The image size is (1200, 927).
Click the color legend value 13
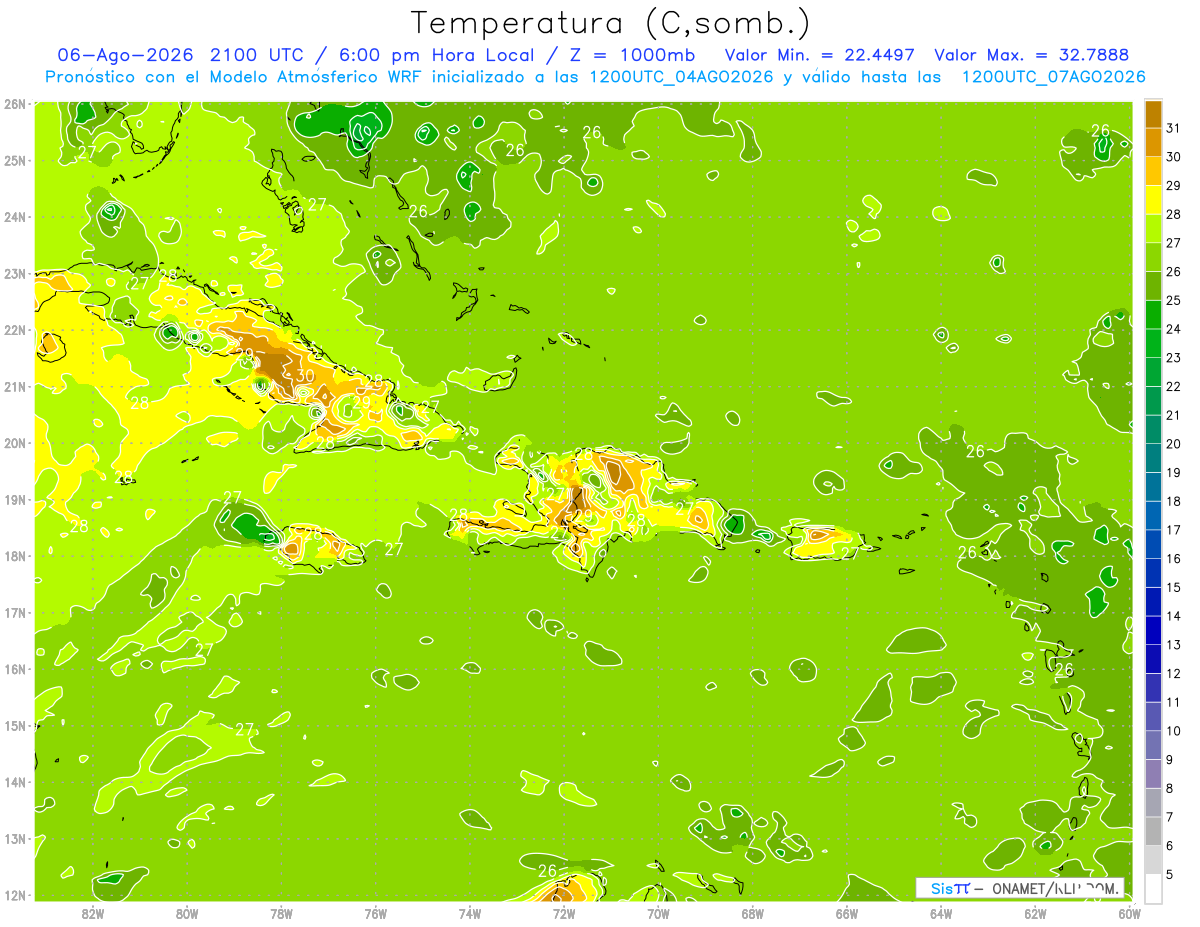(1174, 645)
